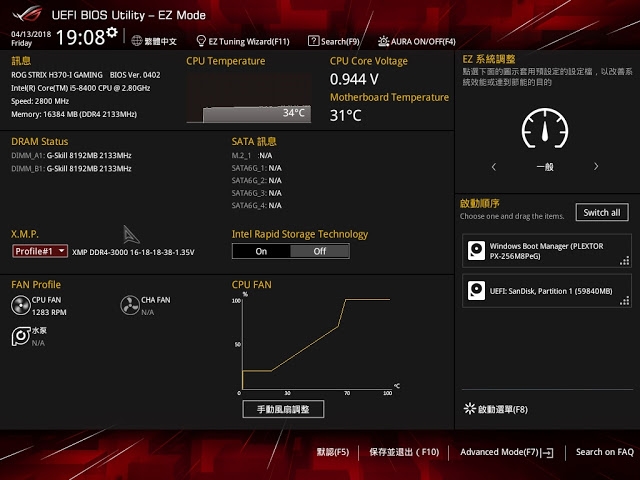Click drag handle on UEFI SanDisk entry
Screen dimensions: 640x480
624,301
